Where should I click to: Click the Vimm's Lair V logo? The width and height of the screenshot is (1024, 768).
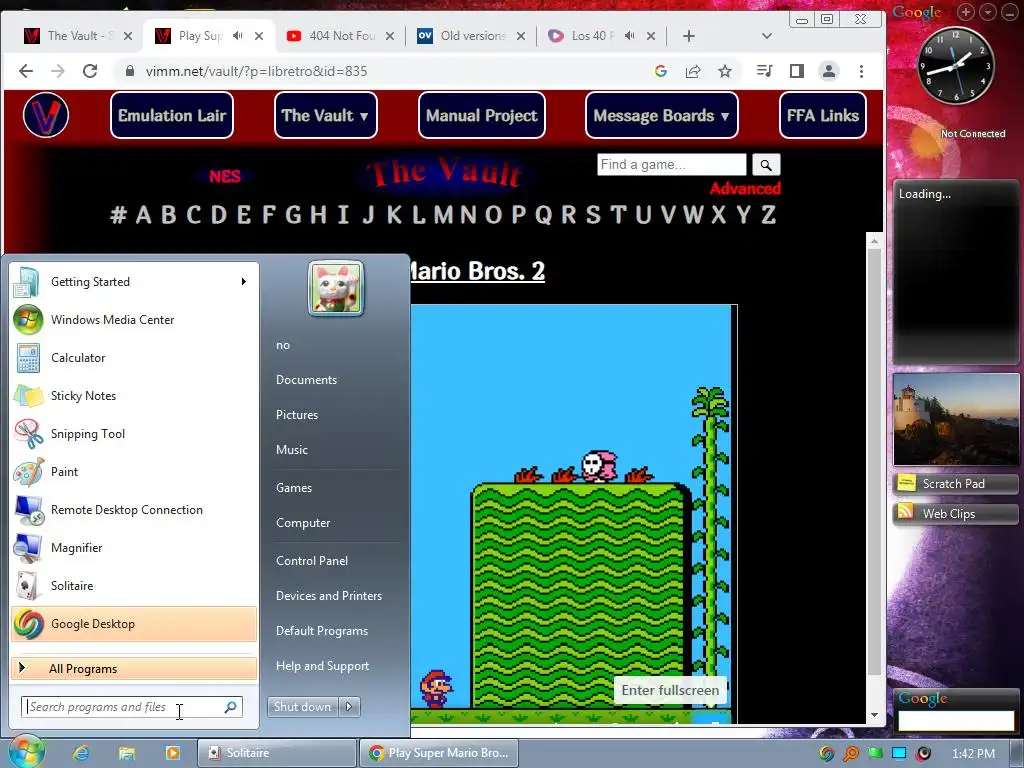coord(46,116)
